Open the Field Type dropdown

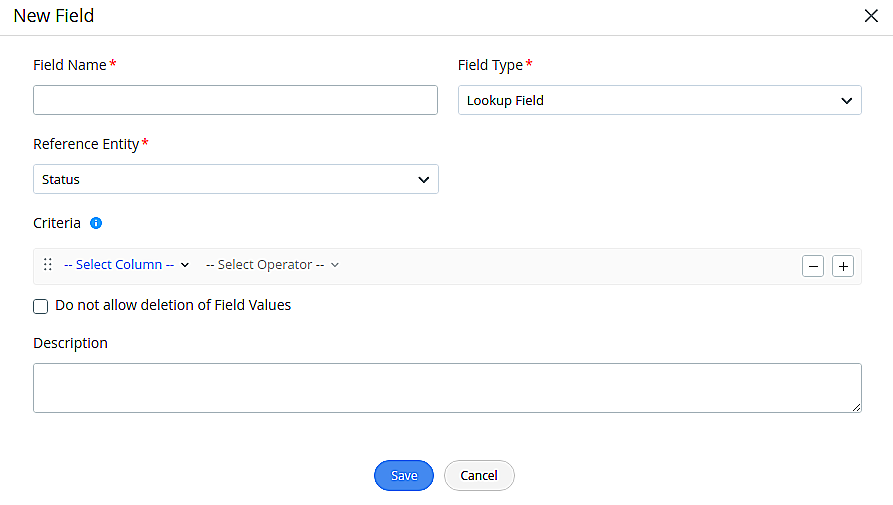659,100
